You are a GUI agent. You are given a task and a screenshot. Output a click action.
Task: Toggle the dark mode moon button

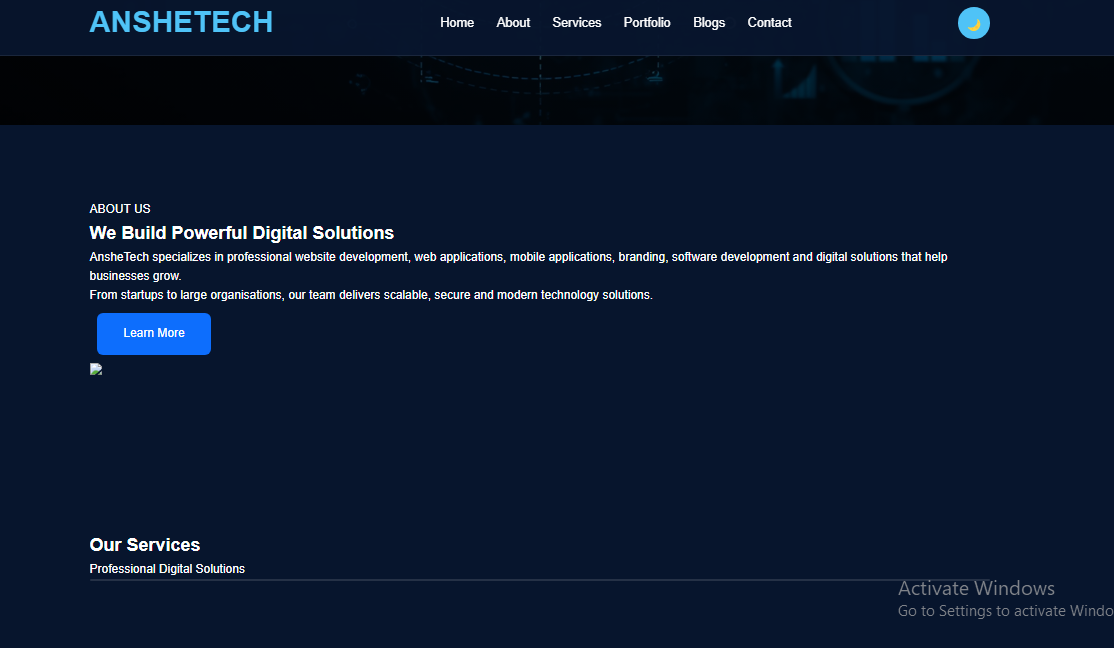973,23
